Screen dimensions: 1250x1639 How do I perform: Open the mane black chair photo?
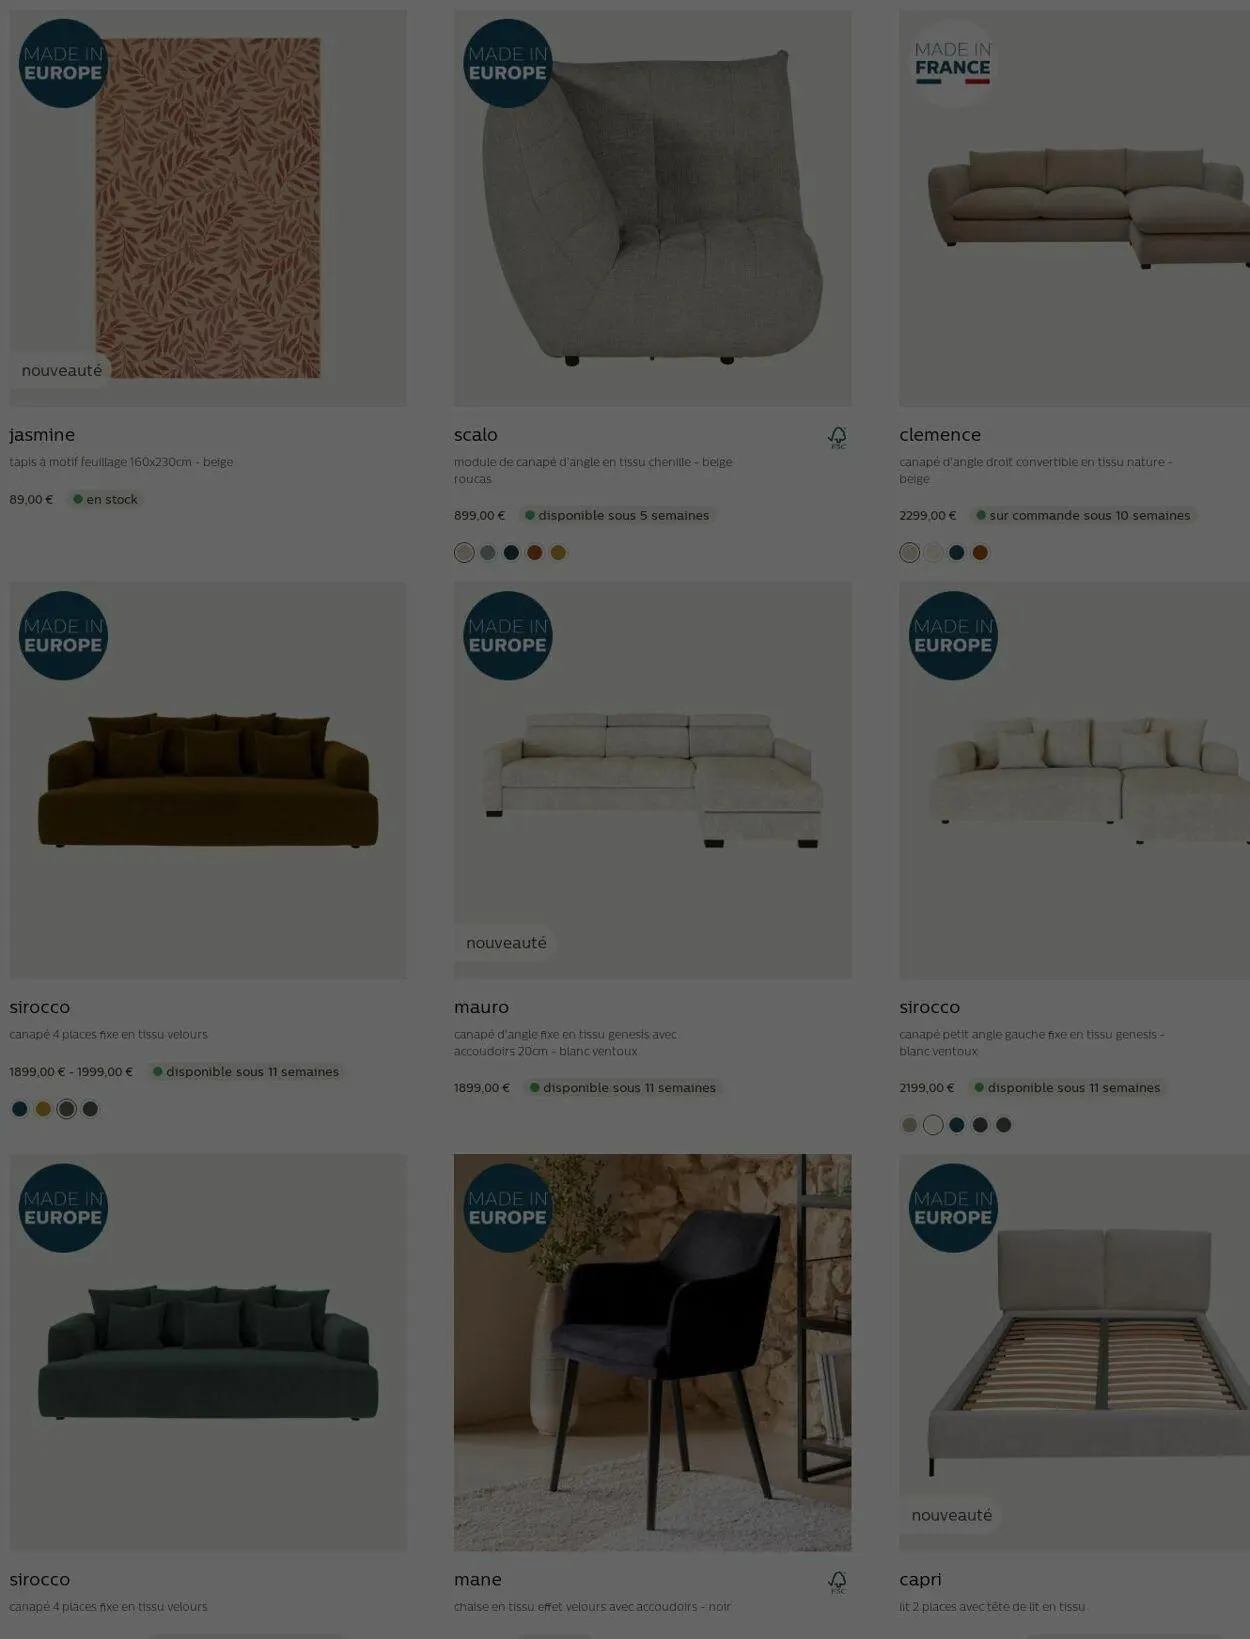652,1353
